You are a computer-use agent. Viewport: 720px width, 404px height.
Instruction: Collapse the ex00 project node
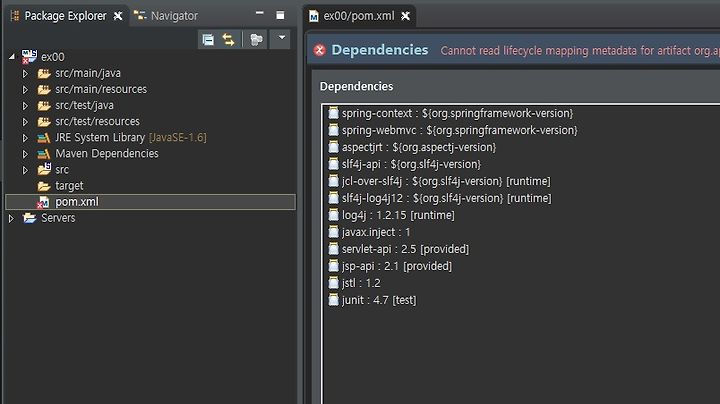coord(12,57)
